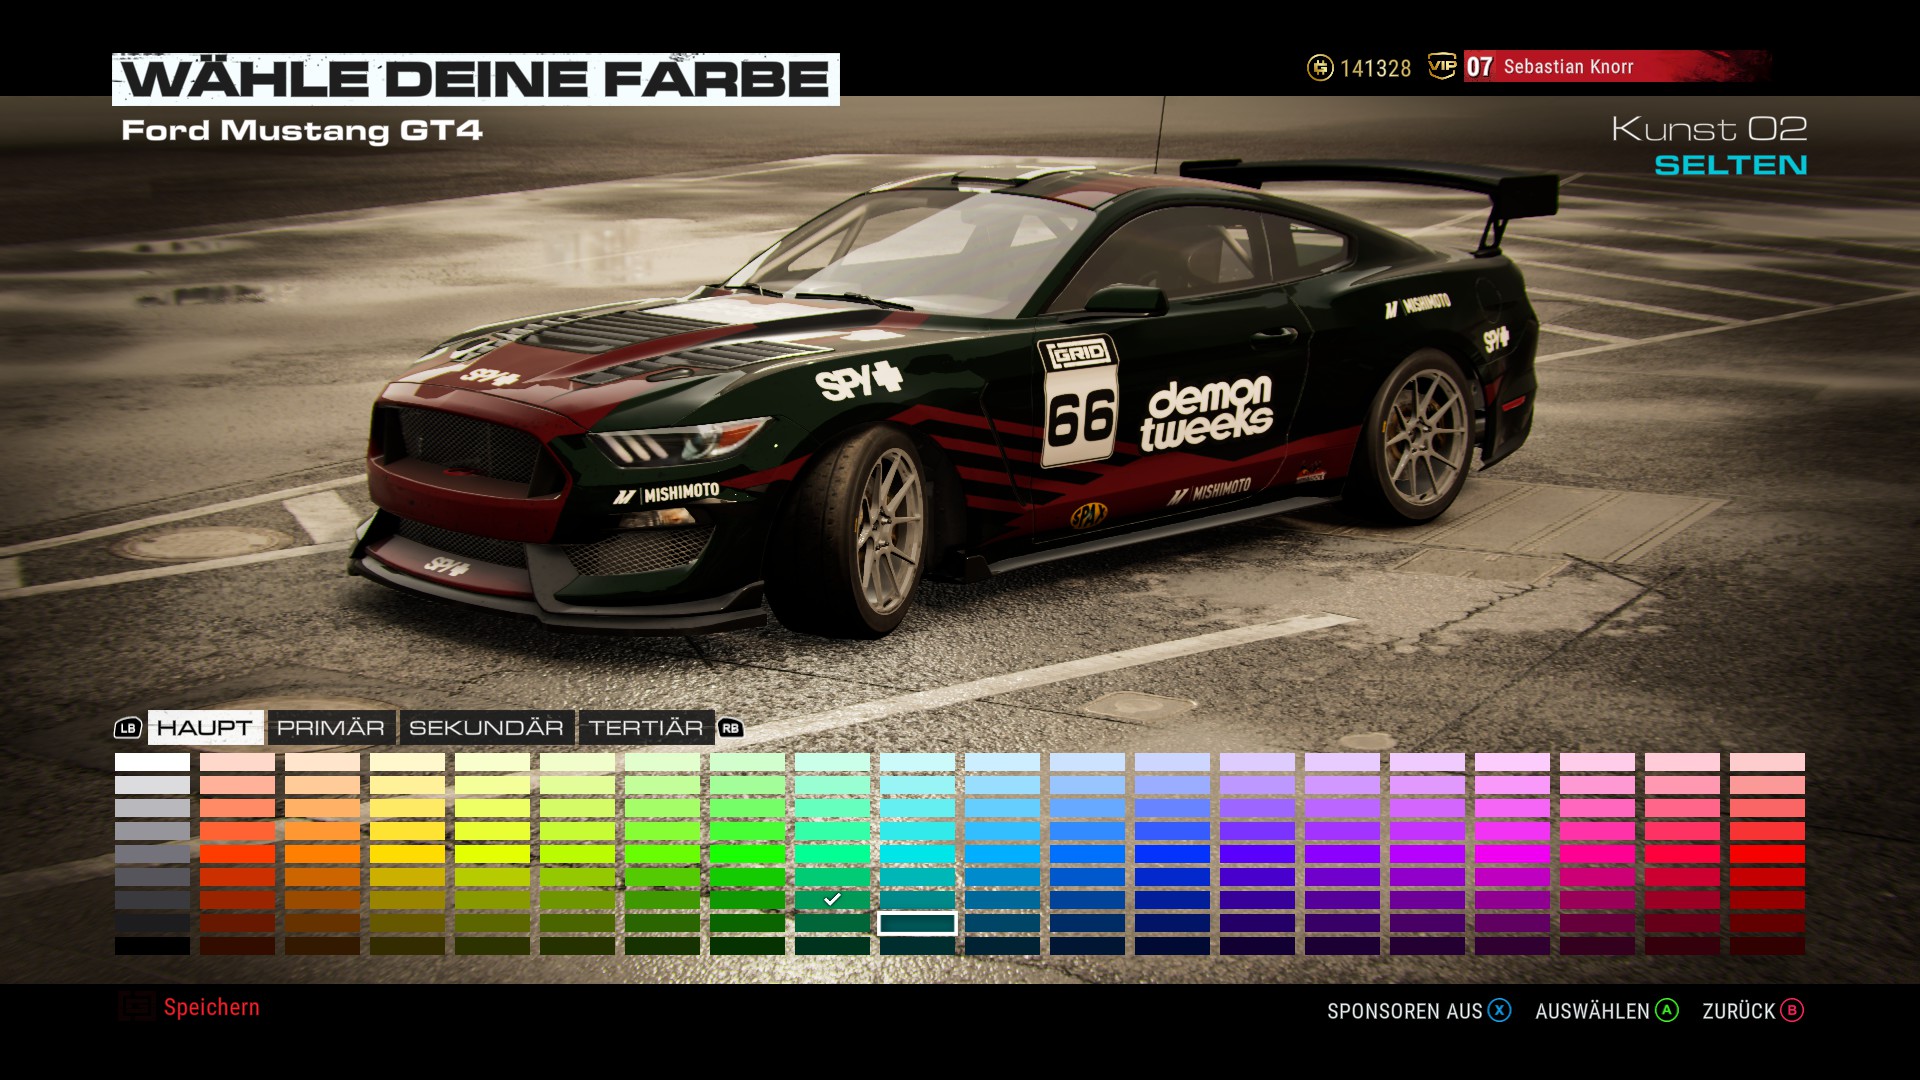The width and height of the screenshot is (1920, 1080).
Task: Click the Ford Mustang GT4 label
Action: point(302,130)
